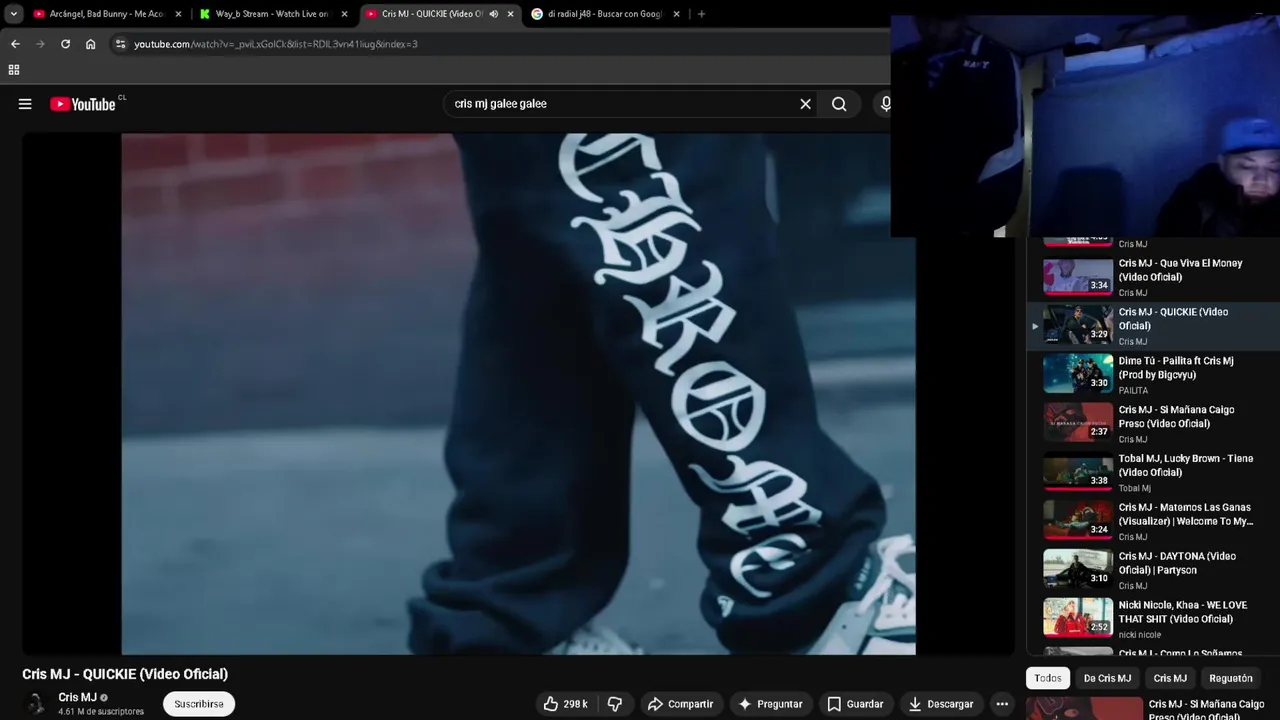Open Dime Tú - Pailita ft Cris Mj thumbnail
1280x720 pixels.
tap(1078, 373)
